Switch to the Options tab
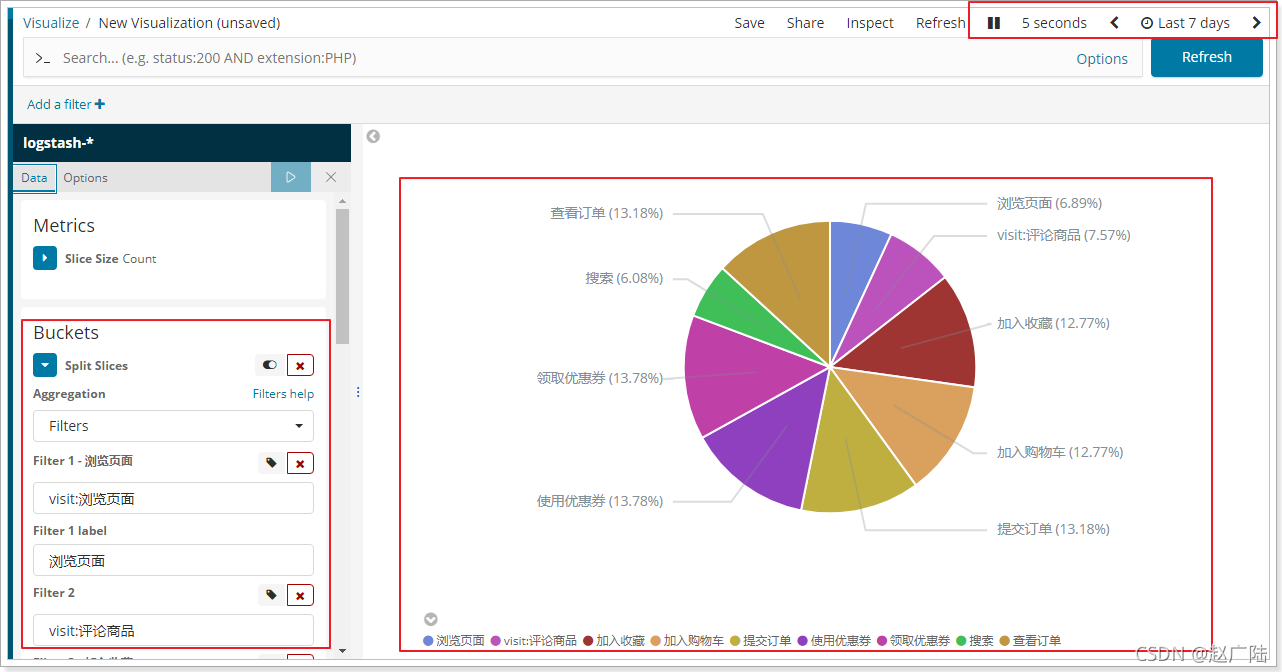This screenshot has height=672, width=1282. 85,177
